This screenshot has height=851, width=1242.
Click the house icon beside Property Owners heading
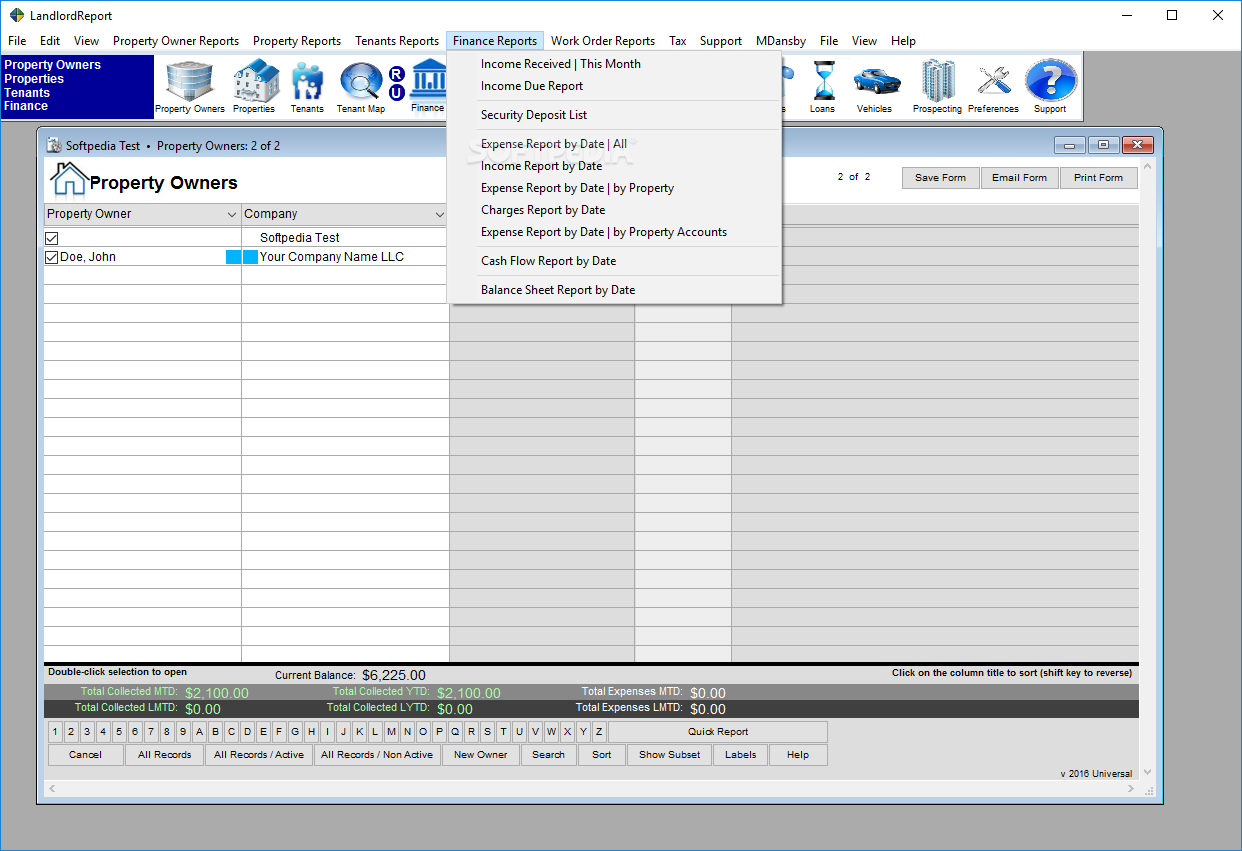[68, 179]
